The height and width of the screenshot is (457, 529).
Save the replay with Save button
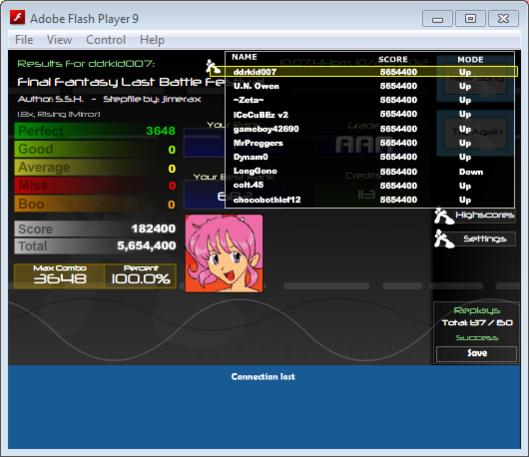(476, 353)
